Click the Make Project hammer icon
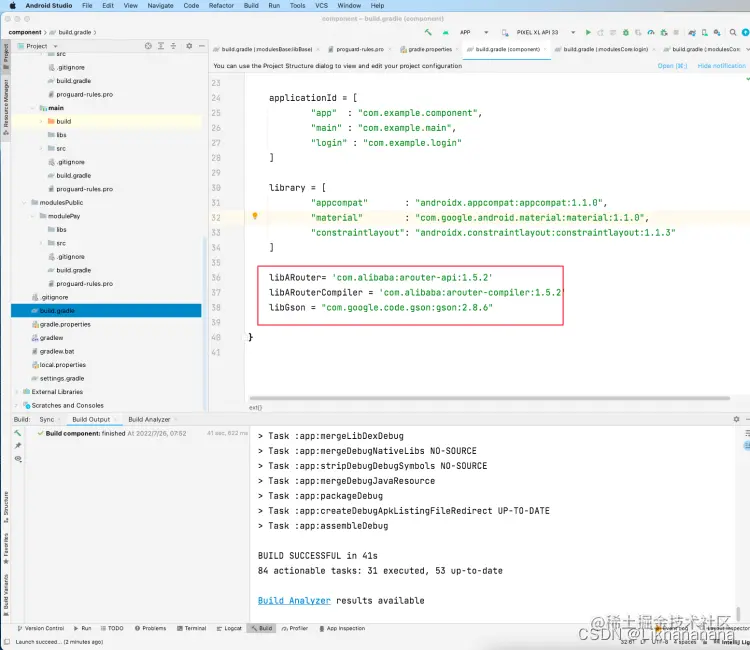The height and width of the screenshot is (650, 750). coord(428,32)
